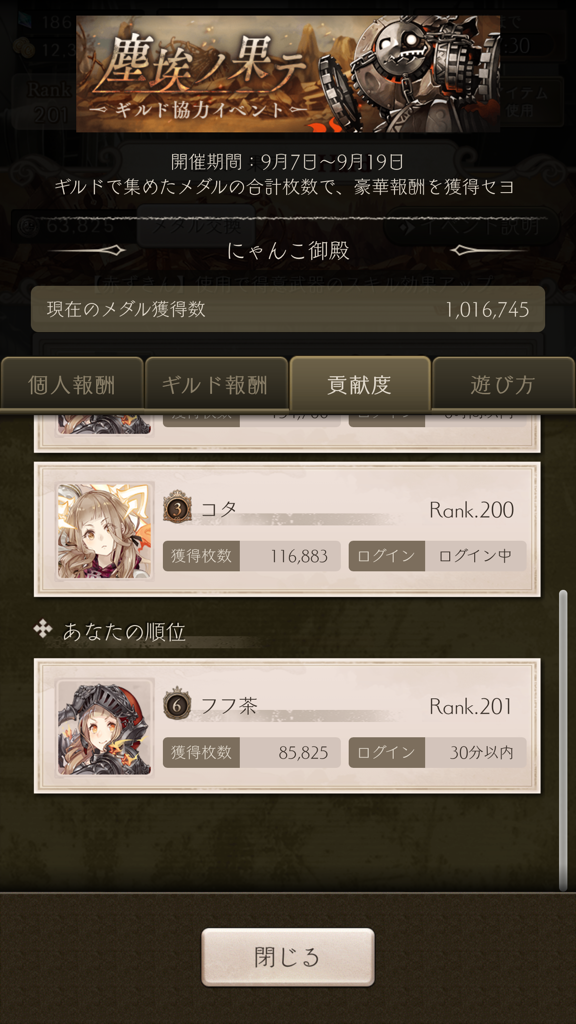The height and width of the screenshot is (1024, 576).
Task: Tap コタ's character avatar
Action: point(104,531)
